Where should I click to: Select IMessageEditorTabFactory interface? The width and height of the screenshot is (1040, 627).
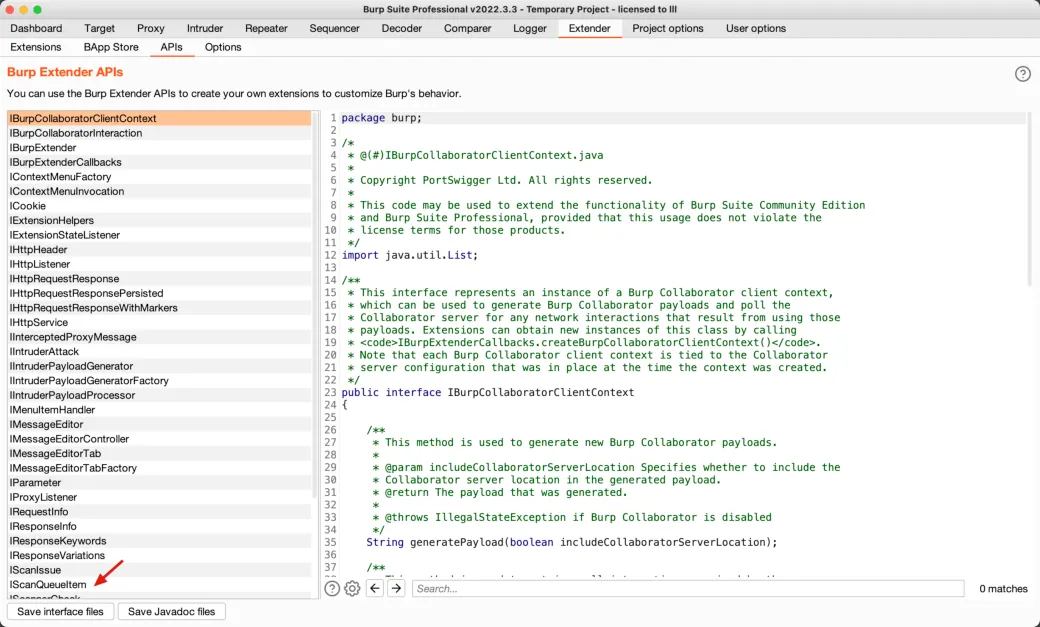(159, 468)
